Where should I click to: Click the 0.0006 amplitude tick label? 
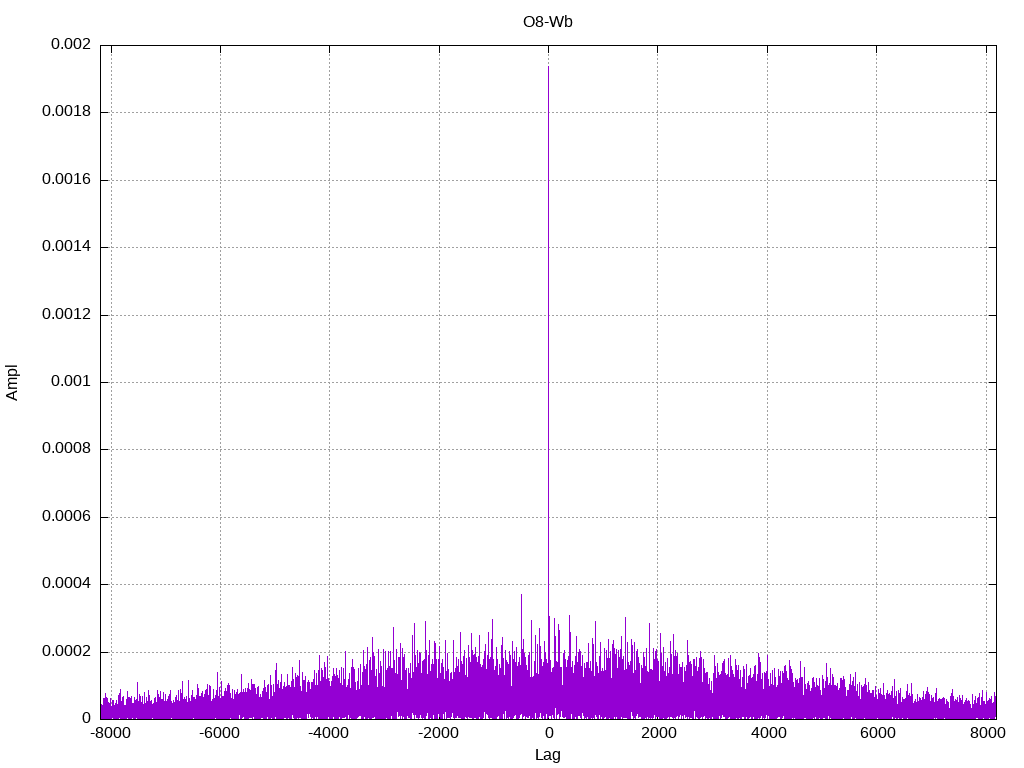66,517
